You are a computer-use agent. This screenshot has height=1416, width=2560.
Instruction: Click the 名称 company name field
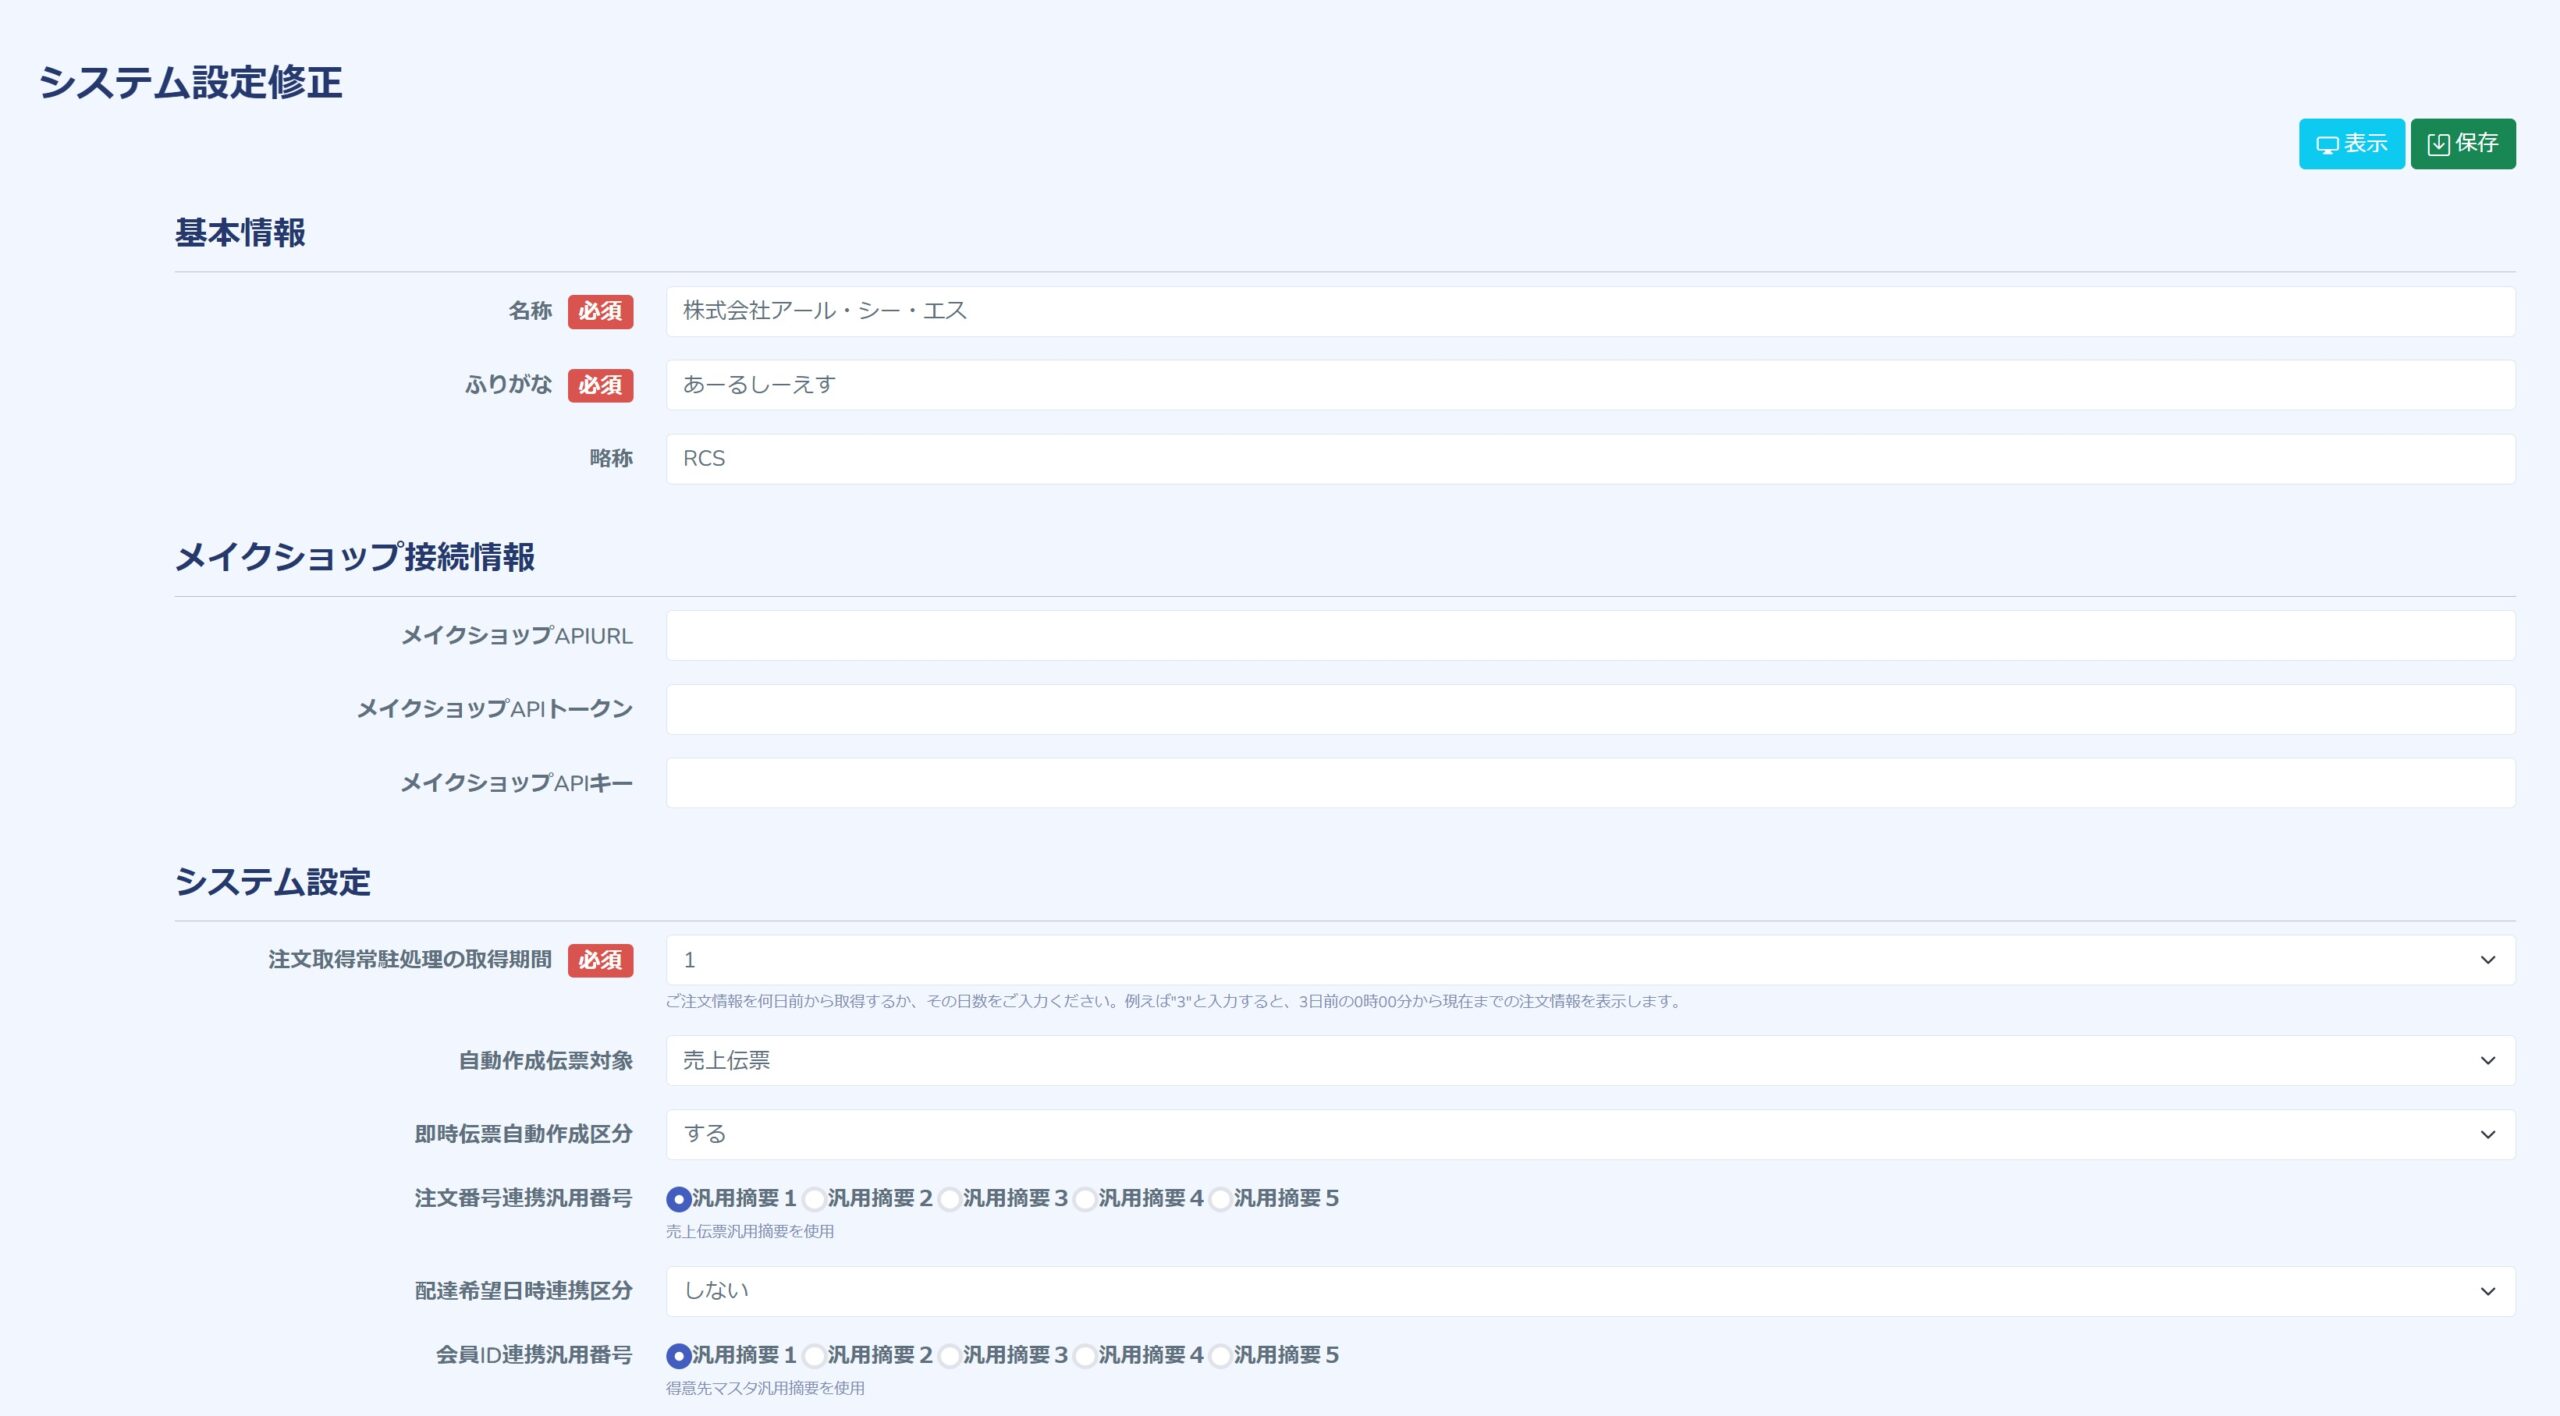pyautogui.click(x=1589, y=312)
